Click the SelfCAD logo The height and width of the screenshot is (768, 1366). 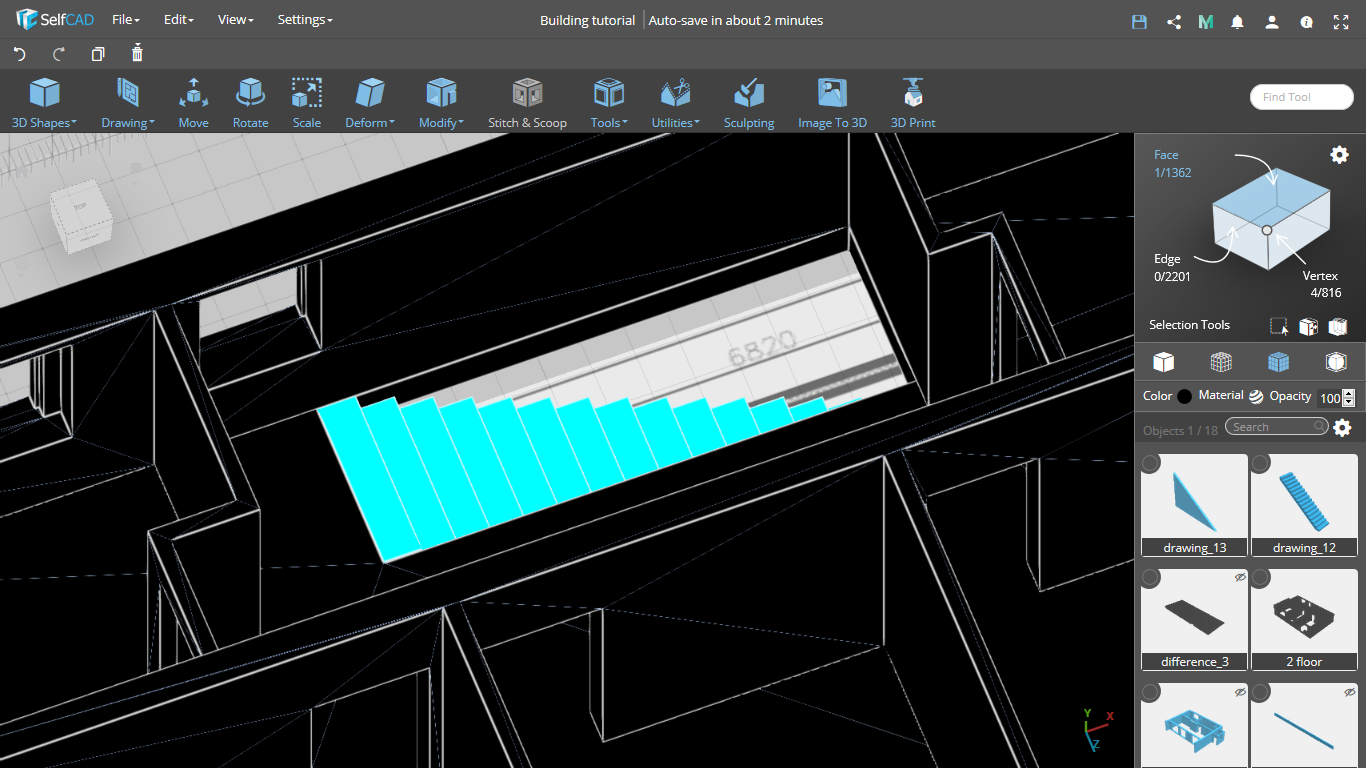(x=55, y=20)
